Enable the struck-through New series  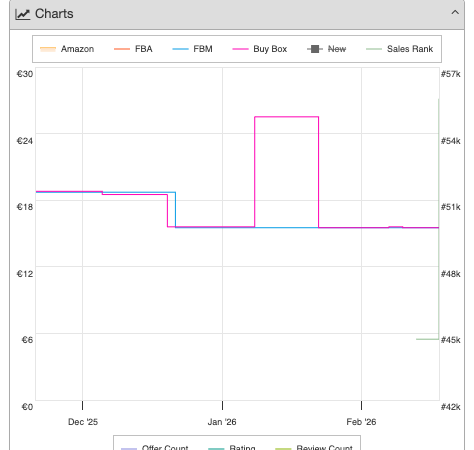(x=327, y=49)
